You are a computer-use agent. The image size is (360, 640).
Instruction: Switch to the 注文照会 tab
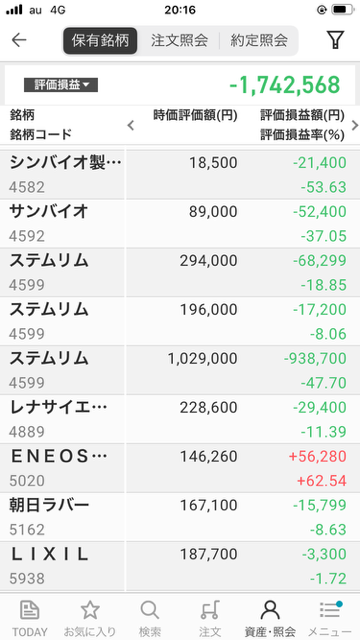179,40
